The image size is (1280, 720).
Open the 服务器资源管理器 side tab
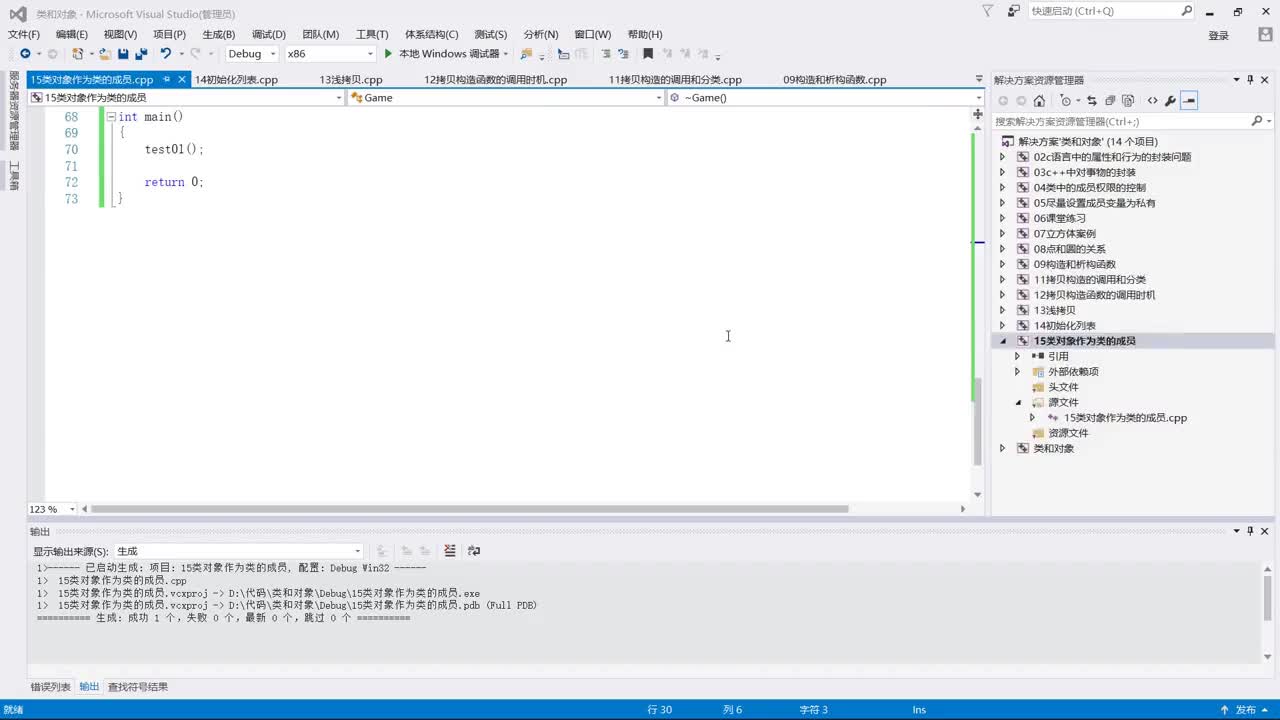14,113
